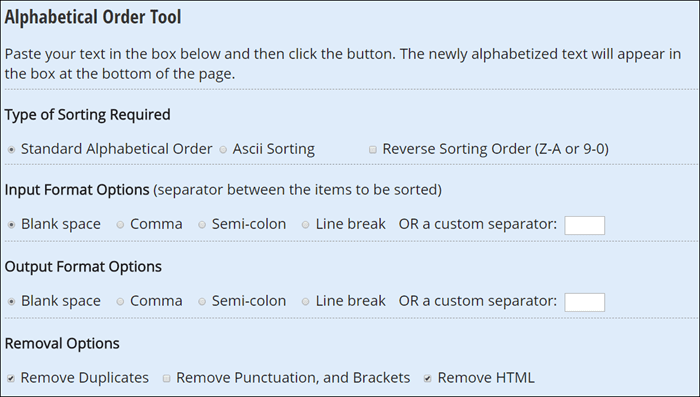Click the Alphabetical Order Tool heading
Viewport: 700px width, 397px height.
tap(93, 17)
